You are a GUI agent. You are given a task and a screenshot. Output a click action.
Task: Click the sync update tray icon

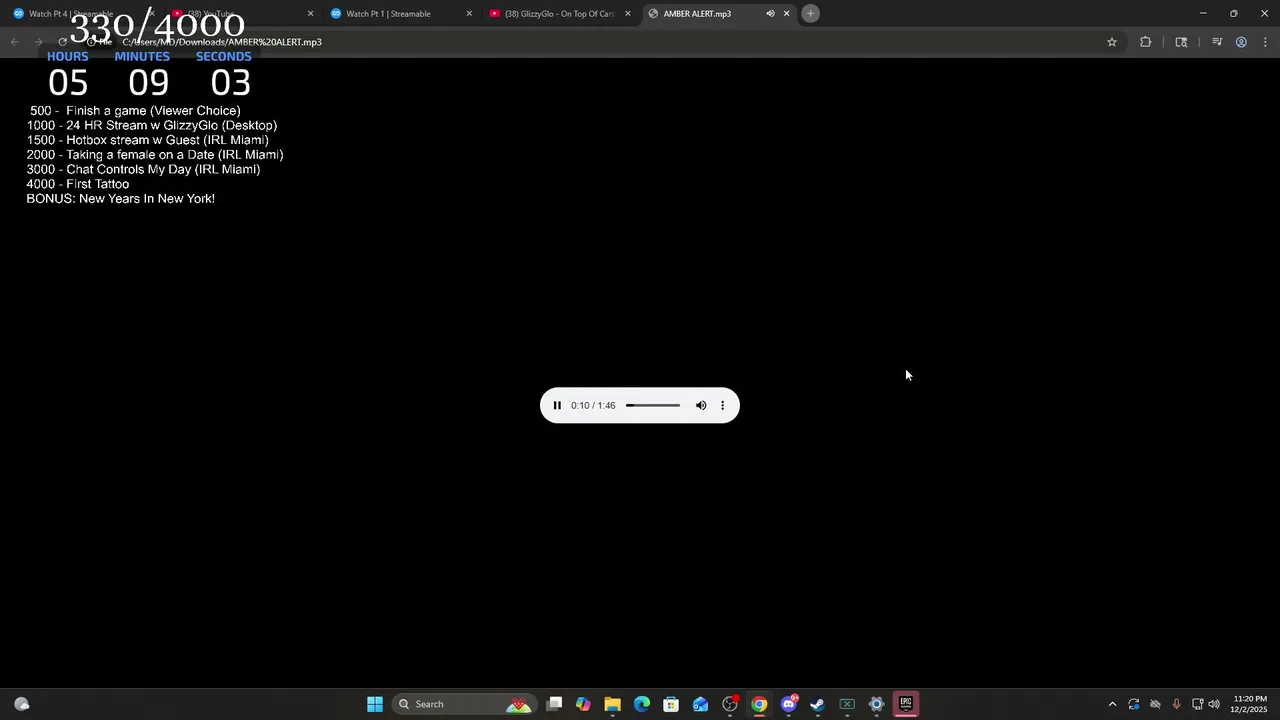[x=1134, y=704]
